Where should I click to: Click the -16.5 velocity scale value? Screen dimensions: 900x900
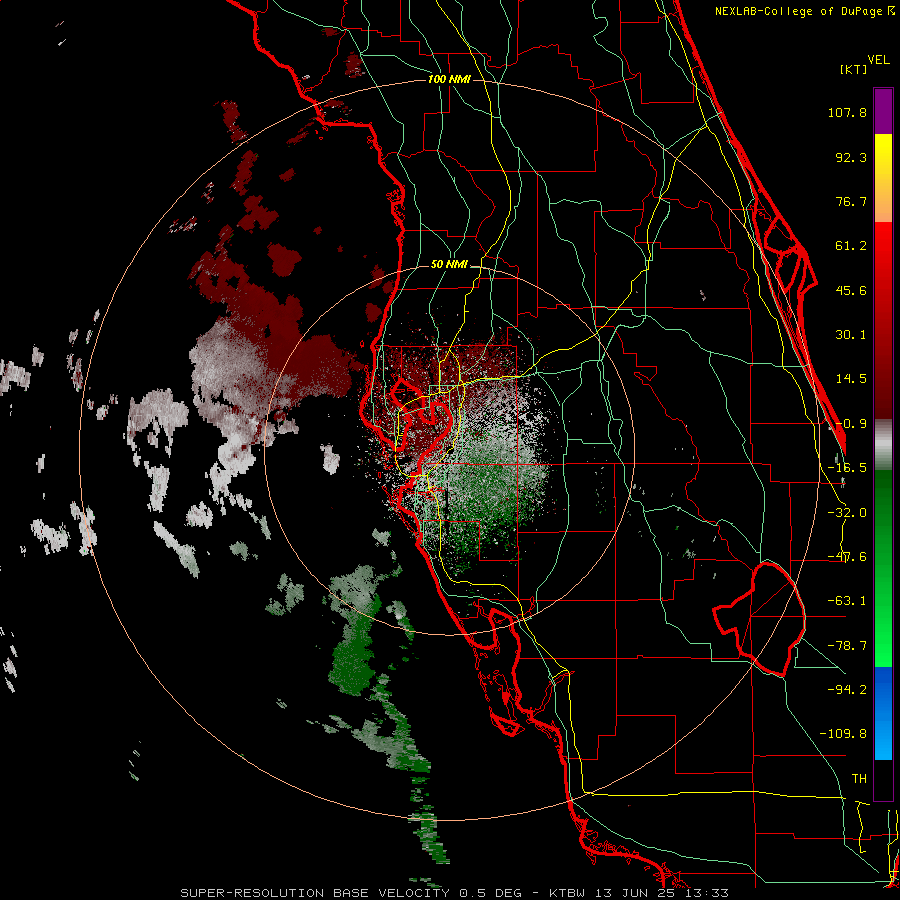[847, 468]
